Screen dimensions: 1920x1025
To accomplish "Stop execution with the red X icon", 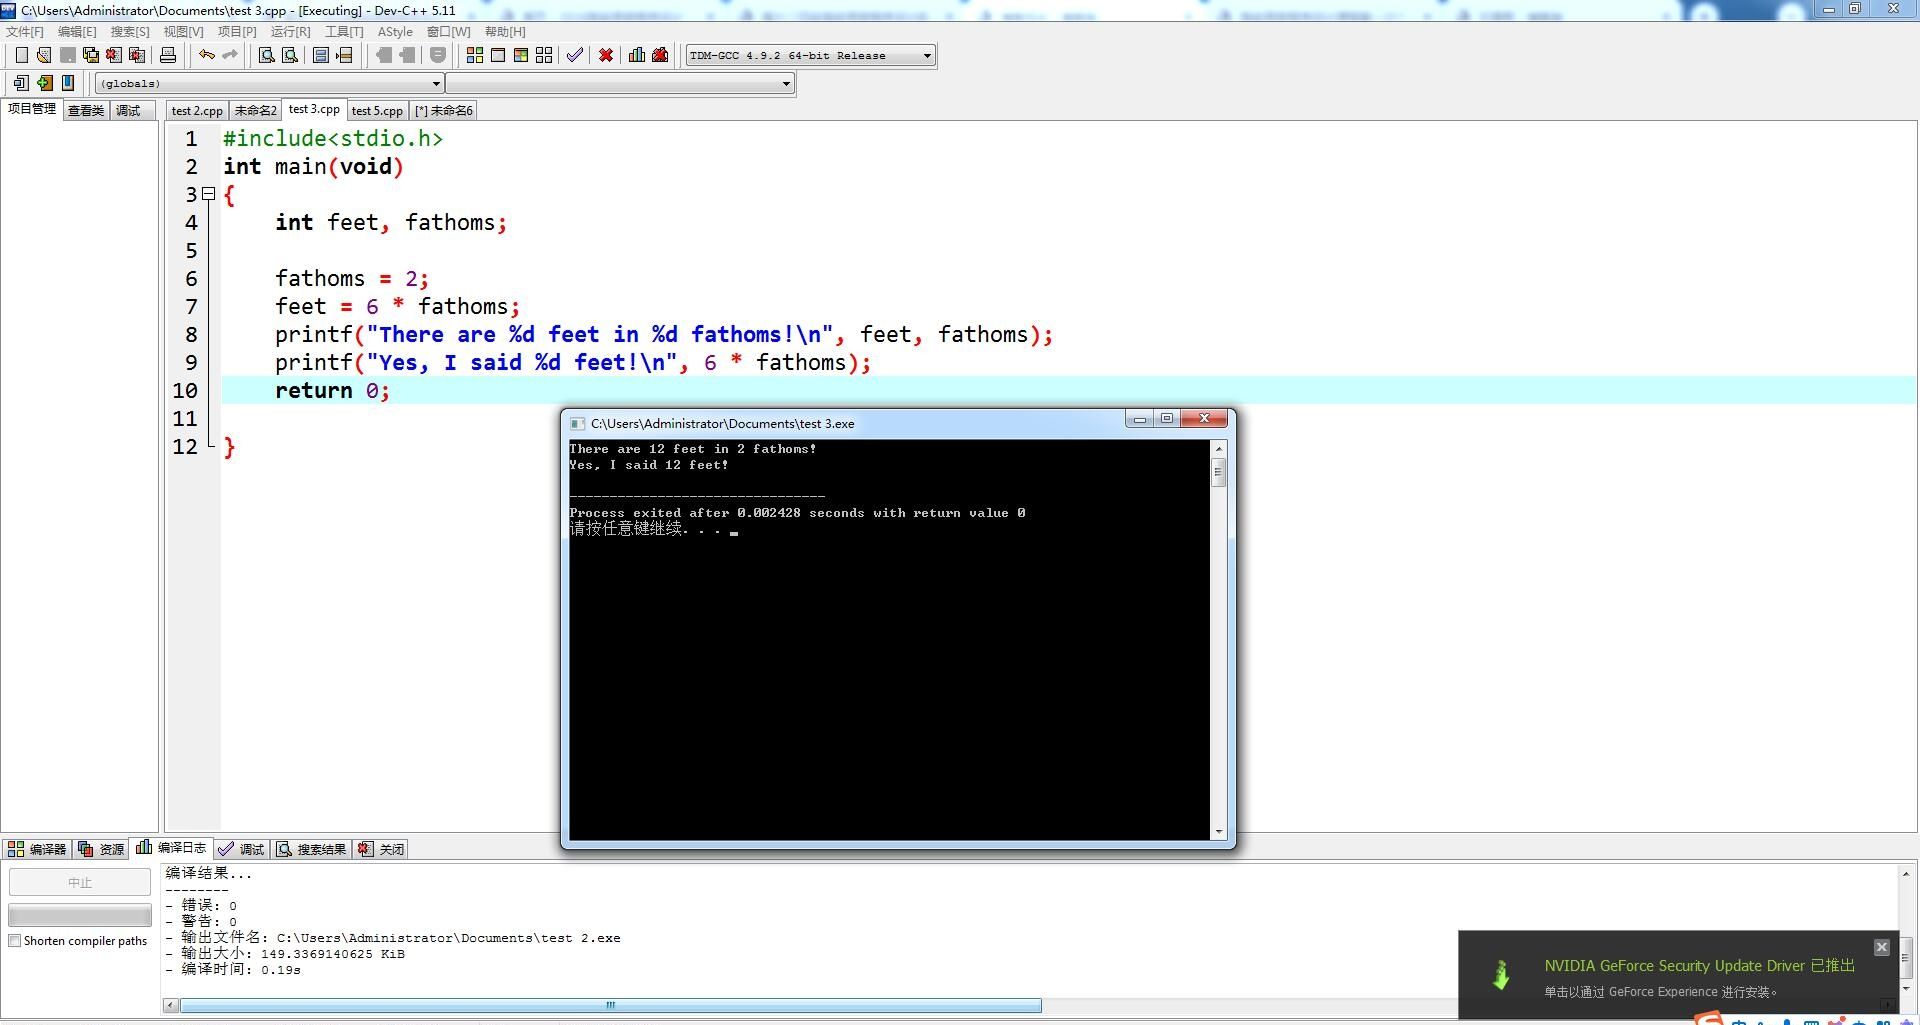I will pyautogui.click(x=606, y=56).
